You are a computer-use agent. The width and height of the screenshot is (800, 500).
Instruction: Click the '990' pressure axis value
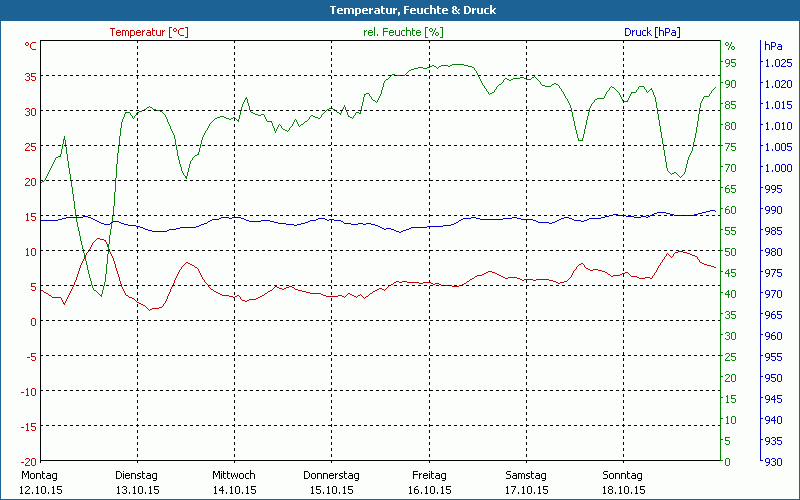coord(773,210)
